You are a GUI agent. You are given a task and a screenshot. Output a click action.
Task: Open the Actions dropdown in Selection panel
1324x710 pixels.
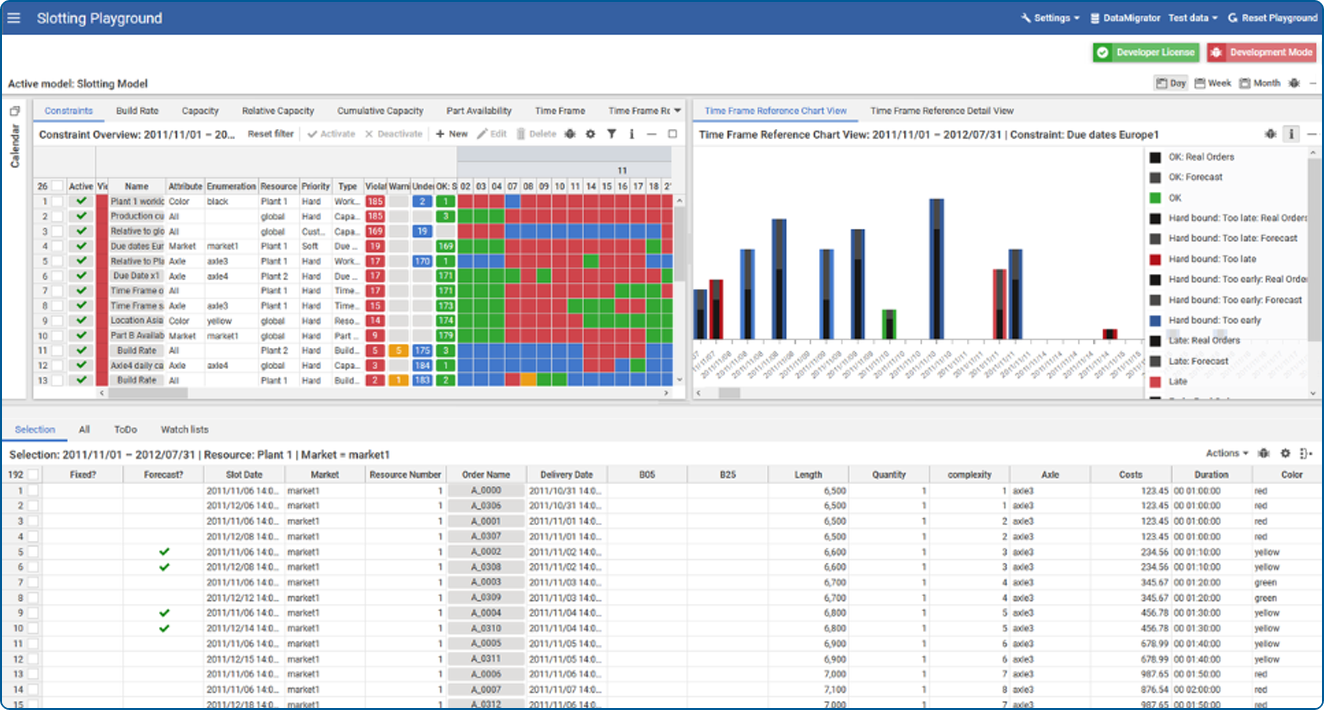pyautogui.click(x=1227, y=453)
